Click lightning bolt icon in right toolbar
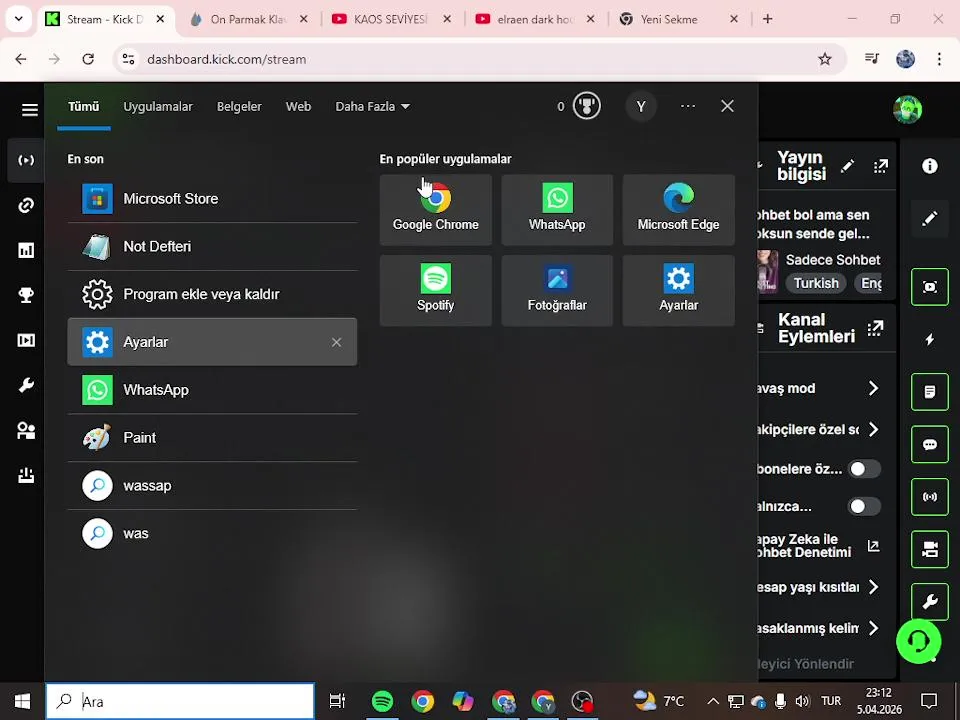This screenshot has height=720, width=960. [x=929, y=339]
